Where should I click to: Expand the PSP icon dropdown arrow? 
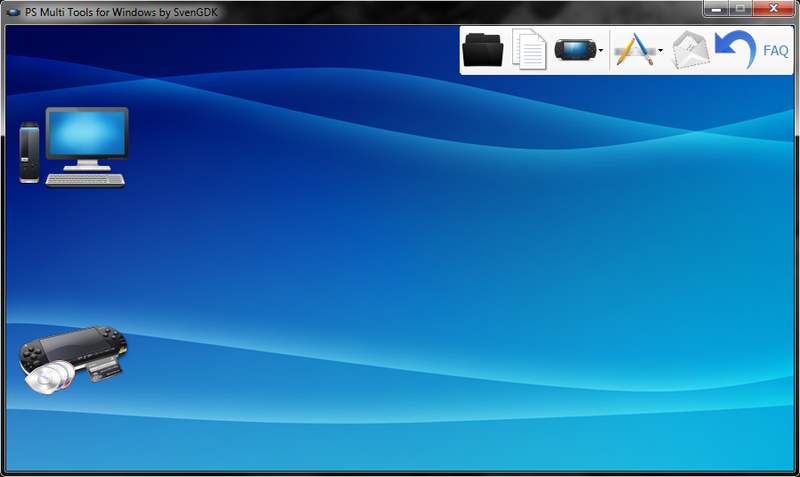pyautogui.click(x=601, y=51)
